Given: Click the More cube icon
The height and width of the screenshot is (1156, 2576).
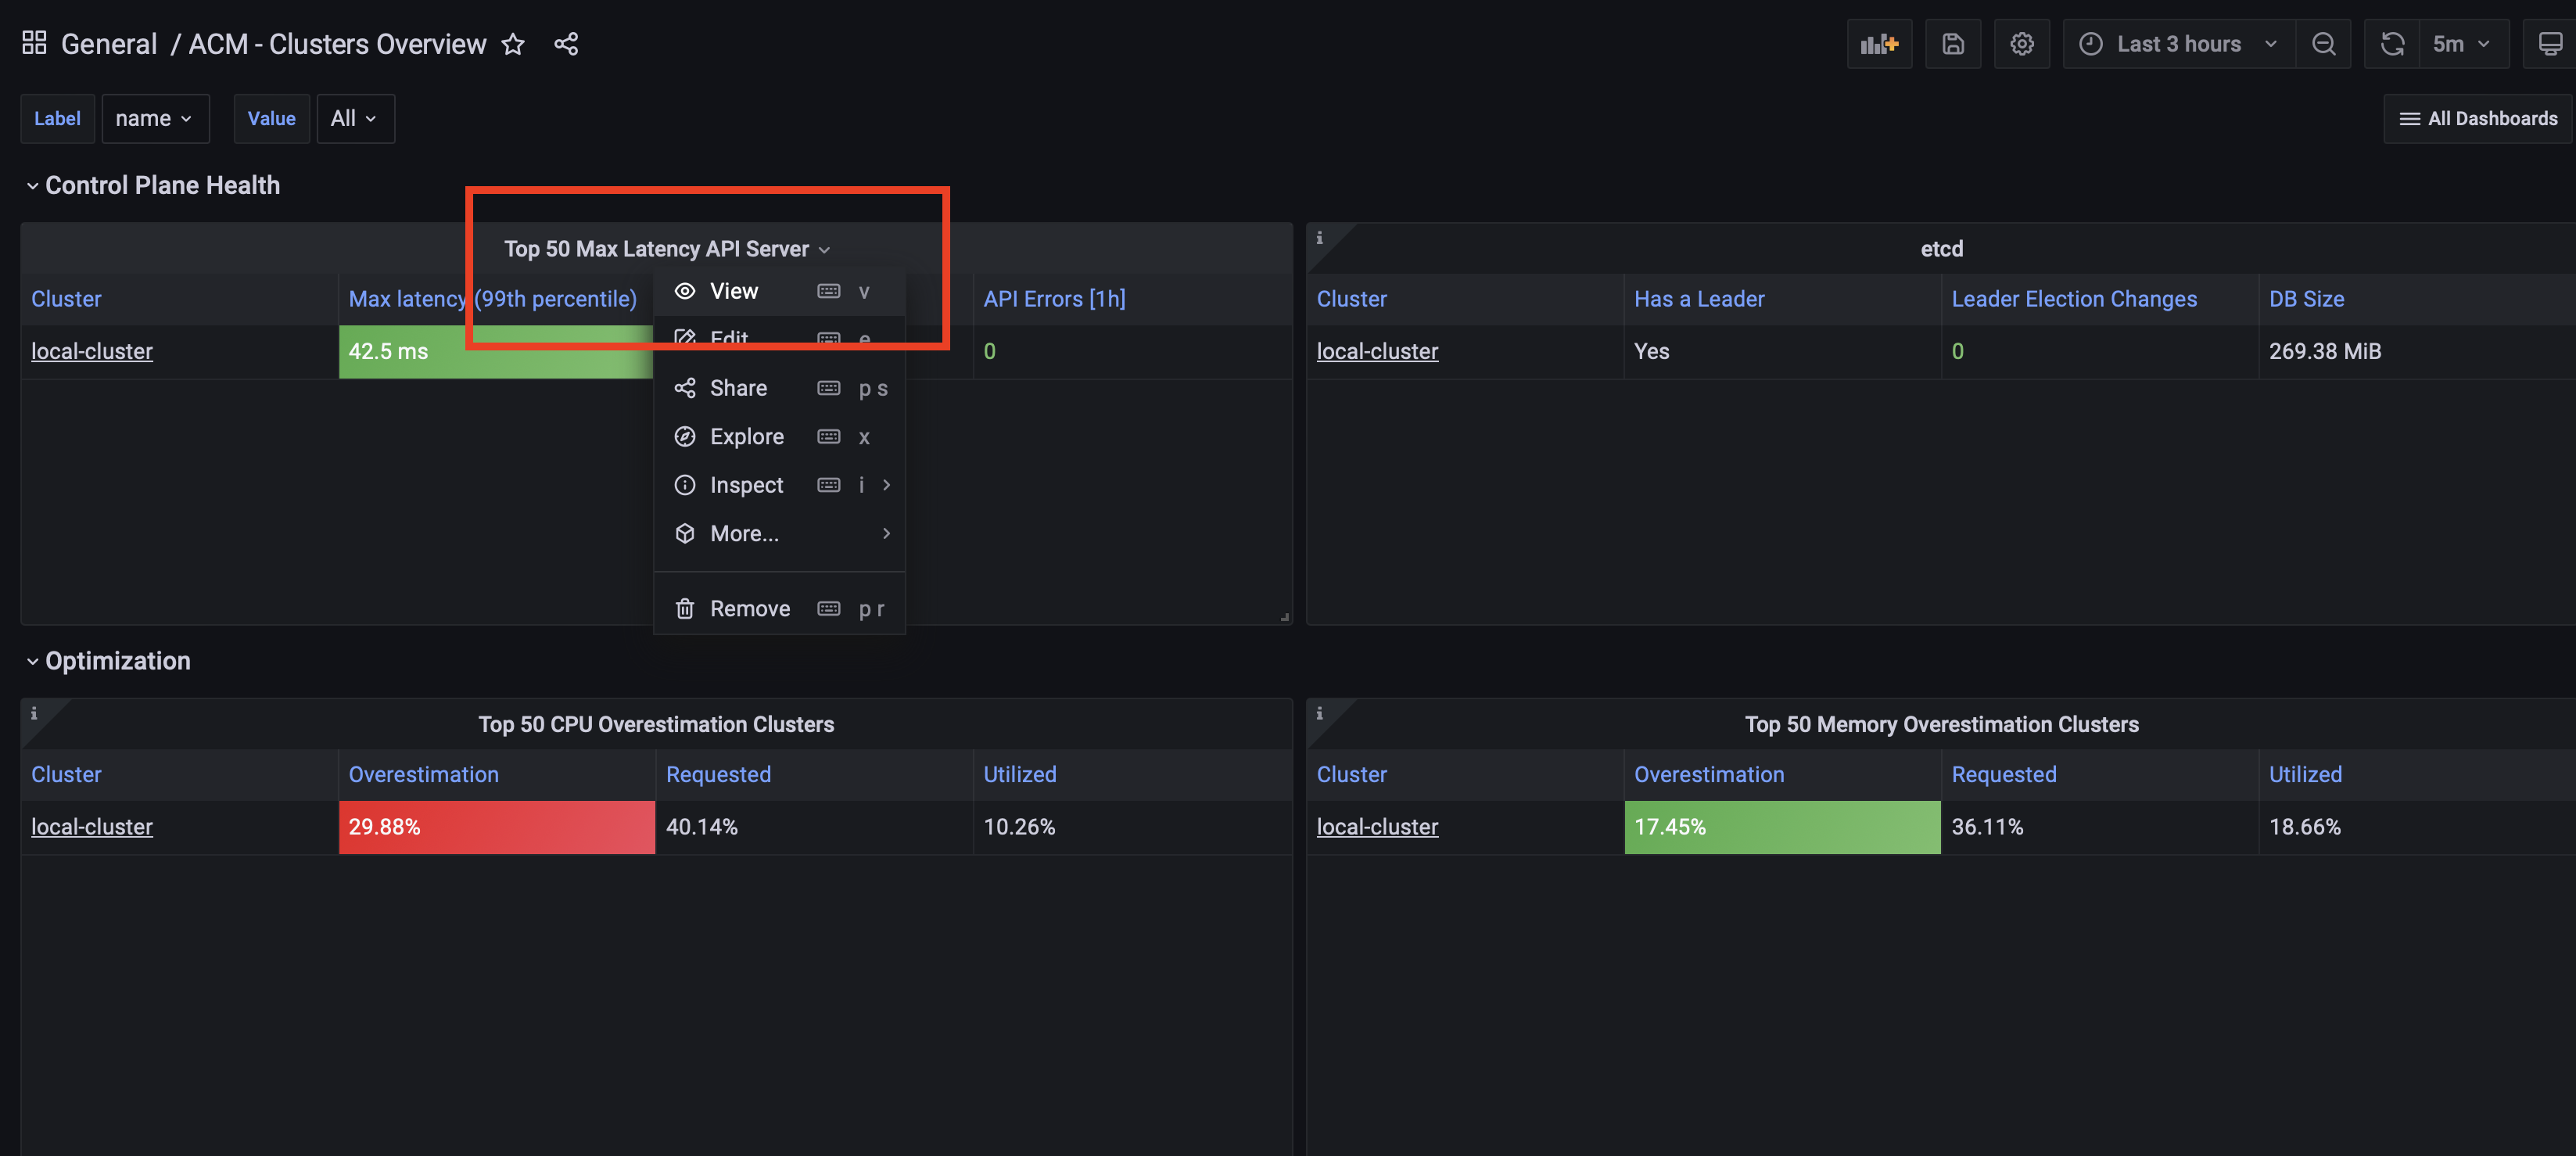Looking at the screenshot, I should click(x=684, y=533).
